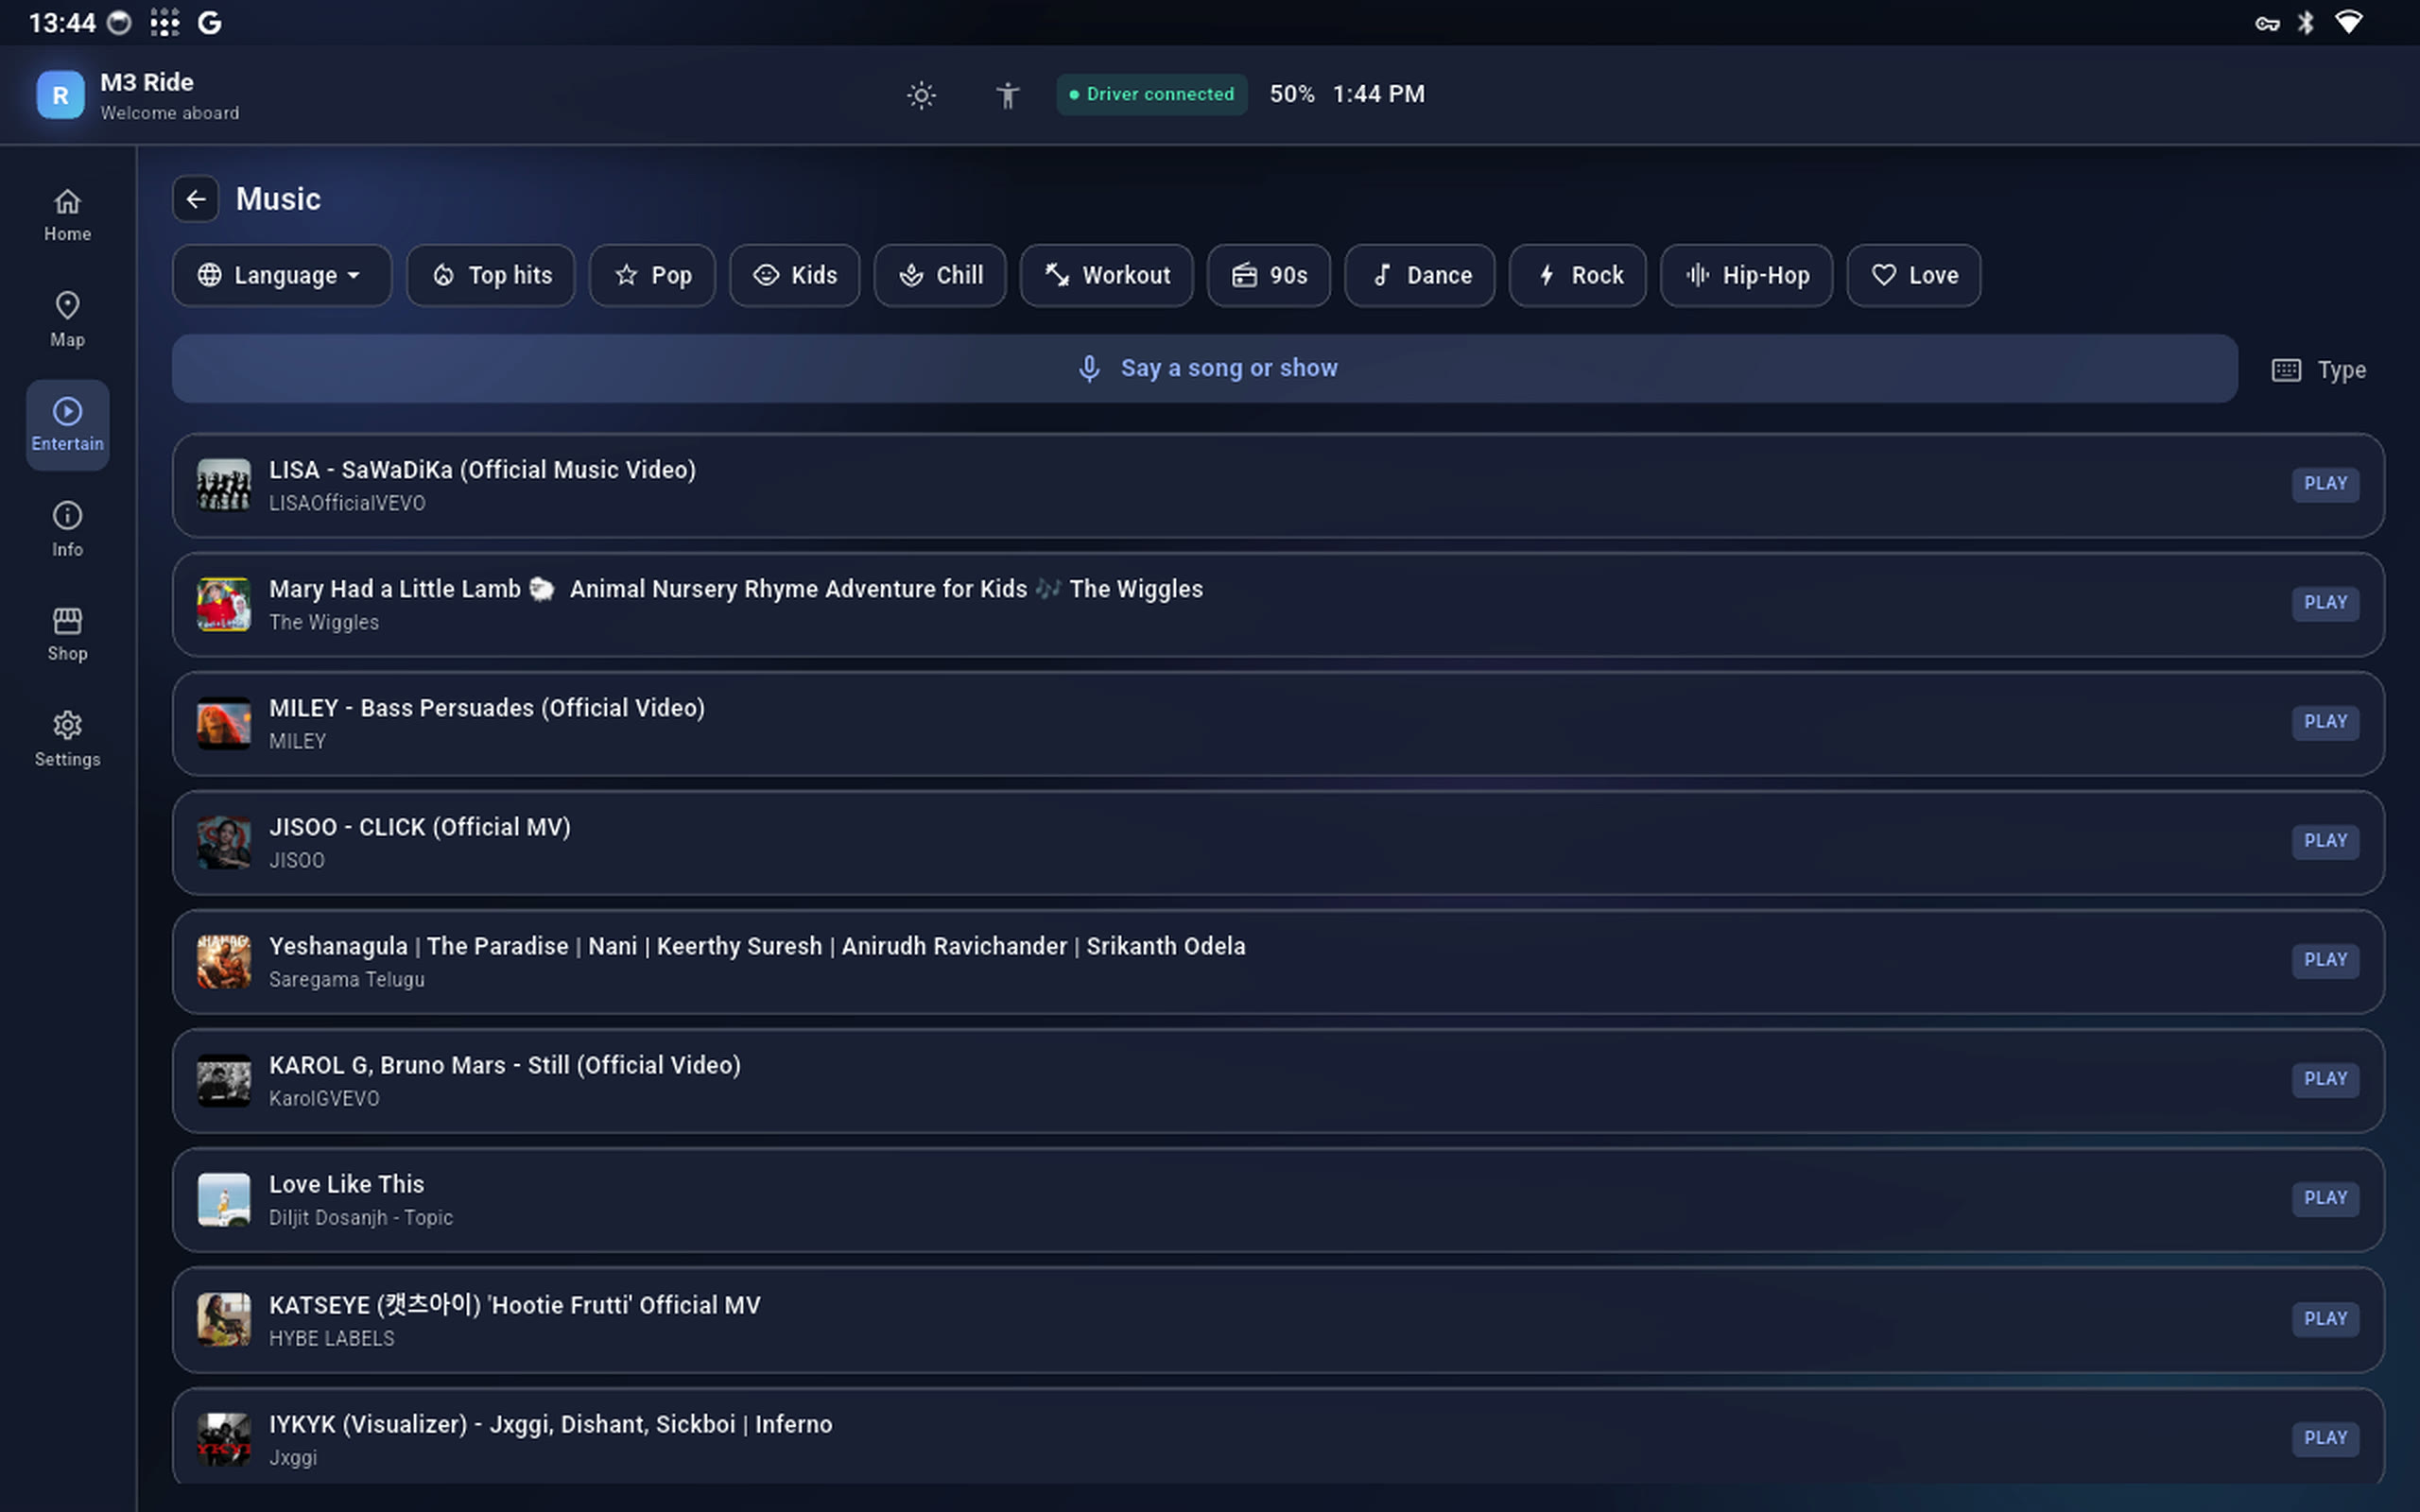
Task: Click the '1:44 PM' clock text
Action: pyautogui.click(x=1378, y=94)
